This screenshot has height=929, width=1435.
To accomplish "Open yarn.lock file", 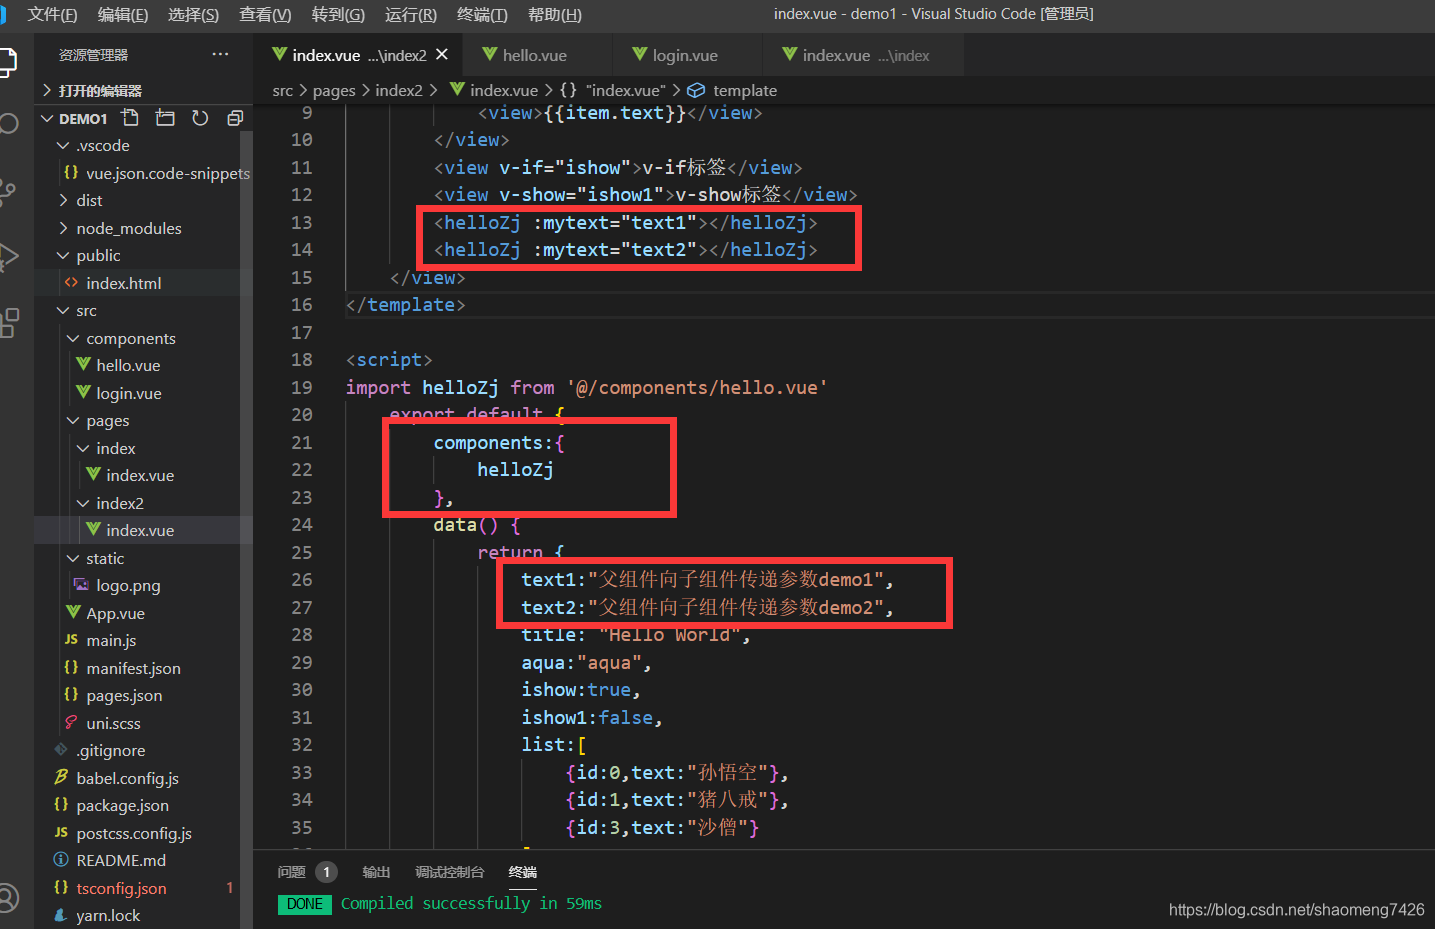I will pos(108,915).
